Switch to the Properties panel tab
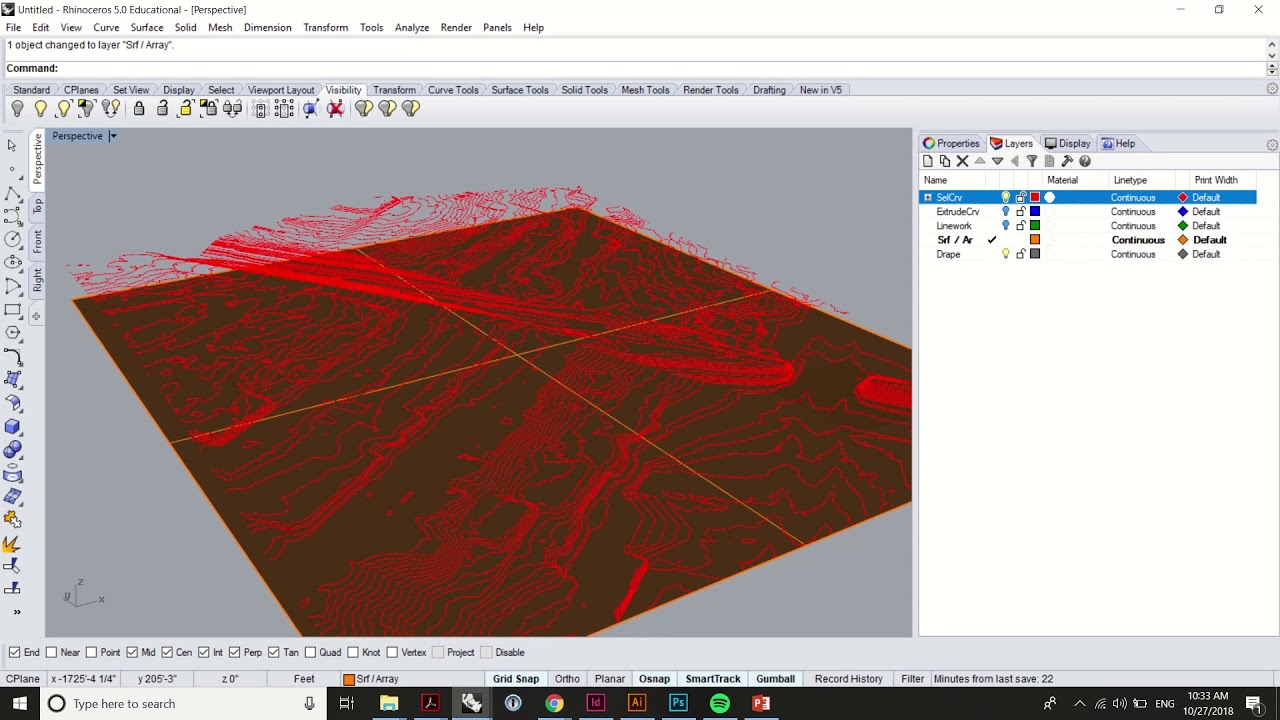The width and height of the screenshot is (1280, 720). tap(951, 143)
